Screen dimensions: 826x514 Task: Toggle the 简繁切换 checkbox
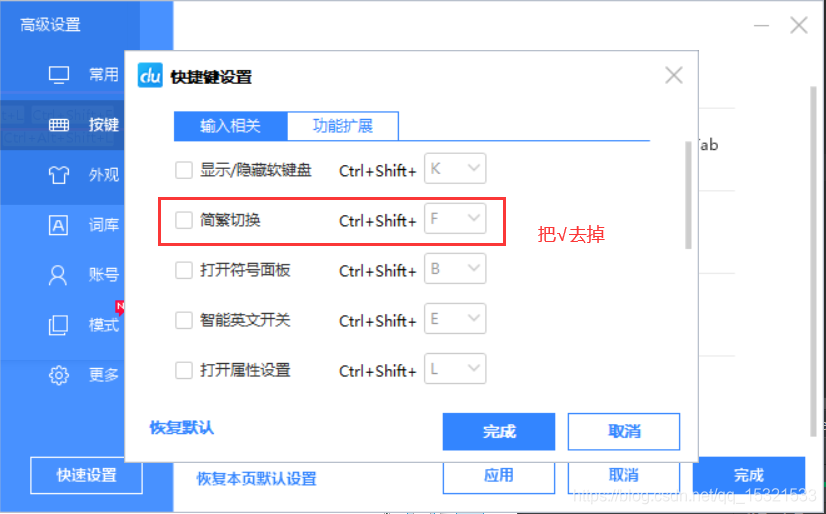[x=184, y=220]
